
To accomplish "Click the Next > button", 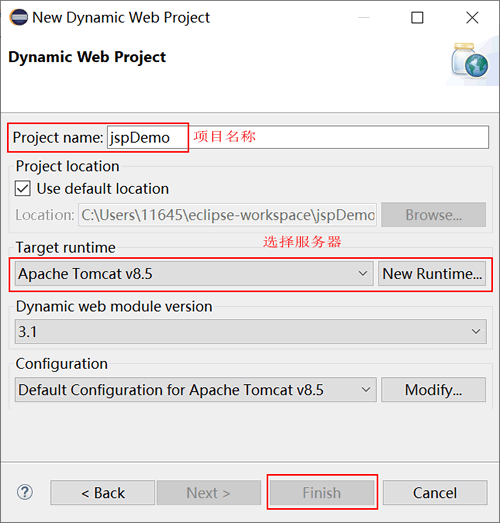I will click(209, 492).
